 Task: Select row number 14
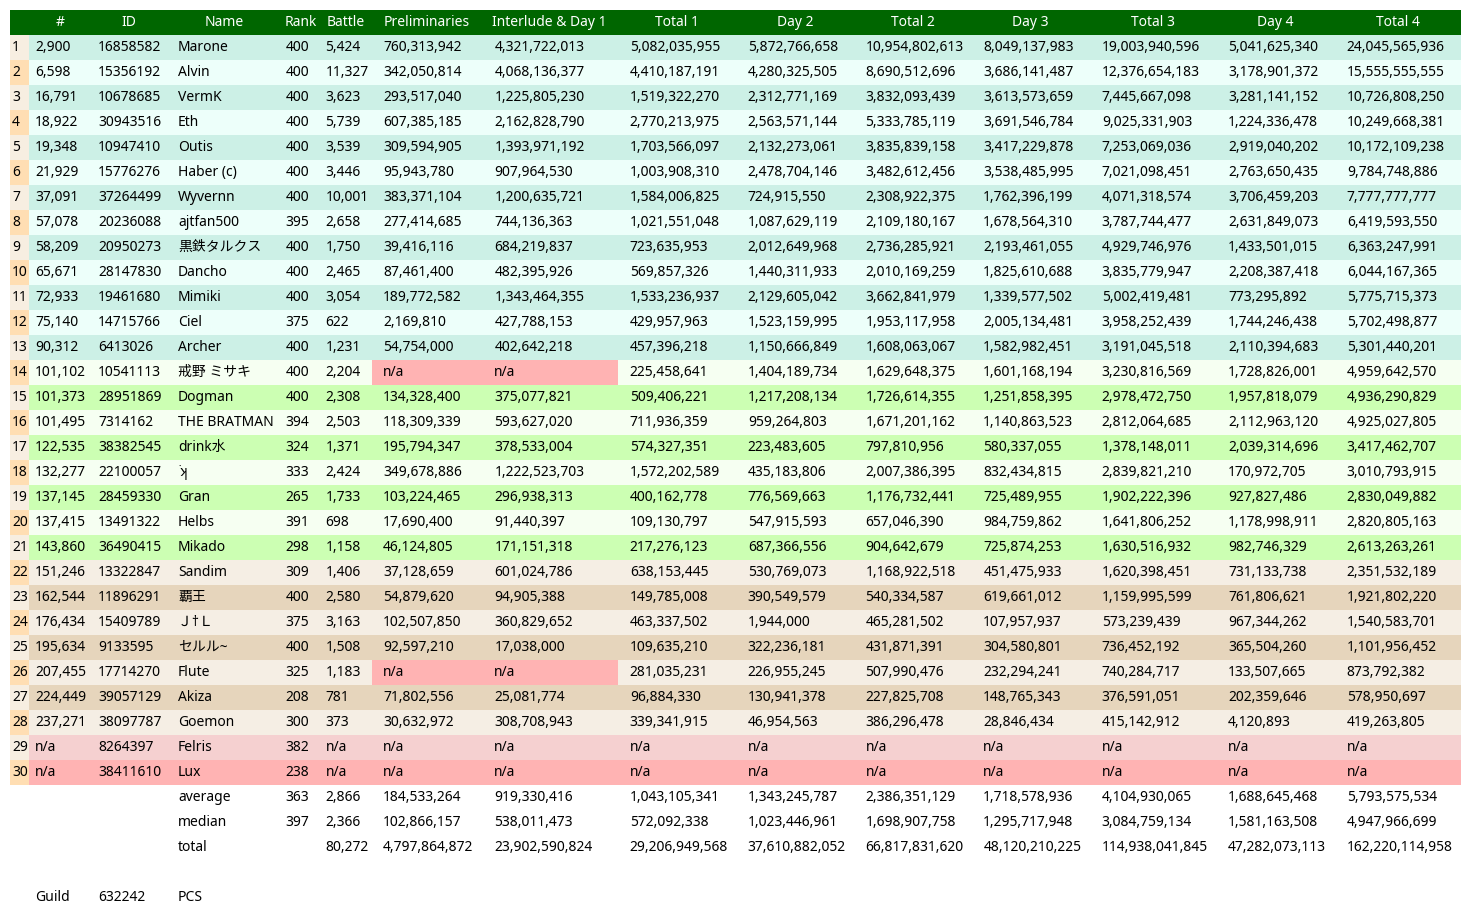click(19, 371)
